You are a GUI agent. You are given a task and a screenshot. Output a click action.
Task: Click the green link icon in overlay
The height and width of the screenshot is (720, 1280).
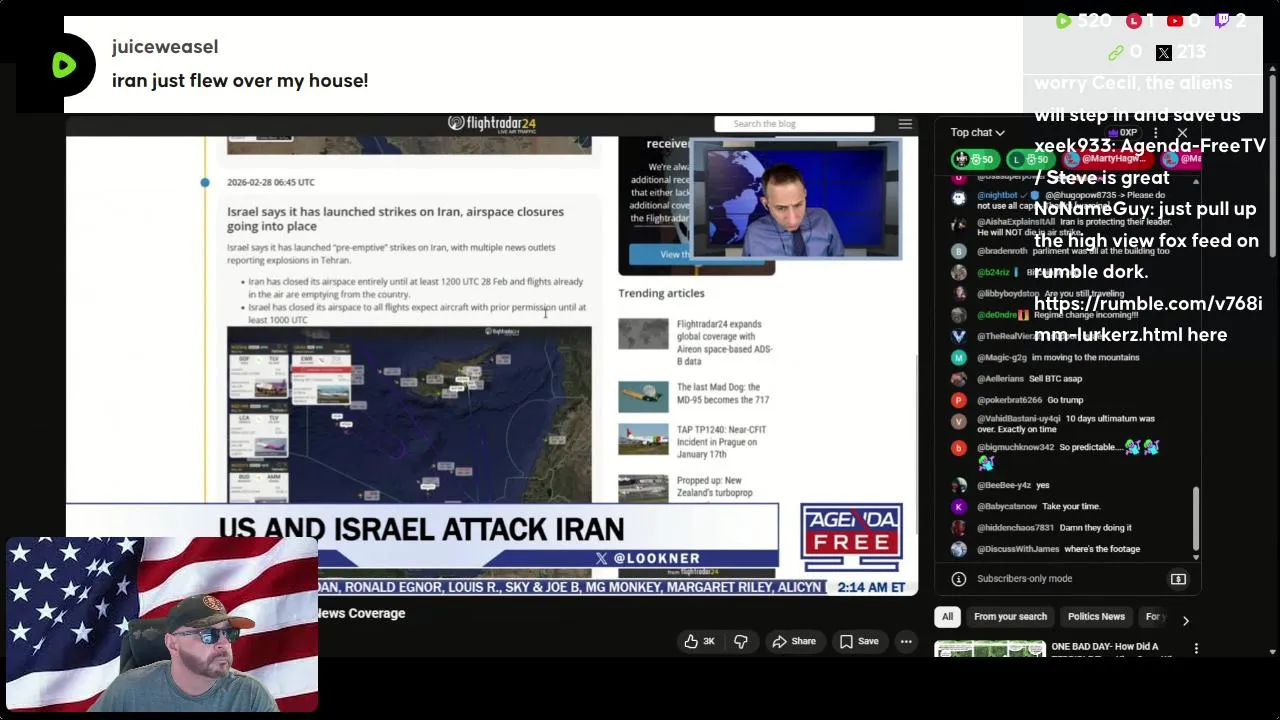pyautogui.click(x=1116, y=53)
